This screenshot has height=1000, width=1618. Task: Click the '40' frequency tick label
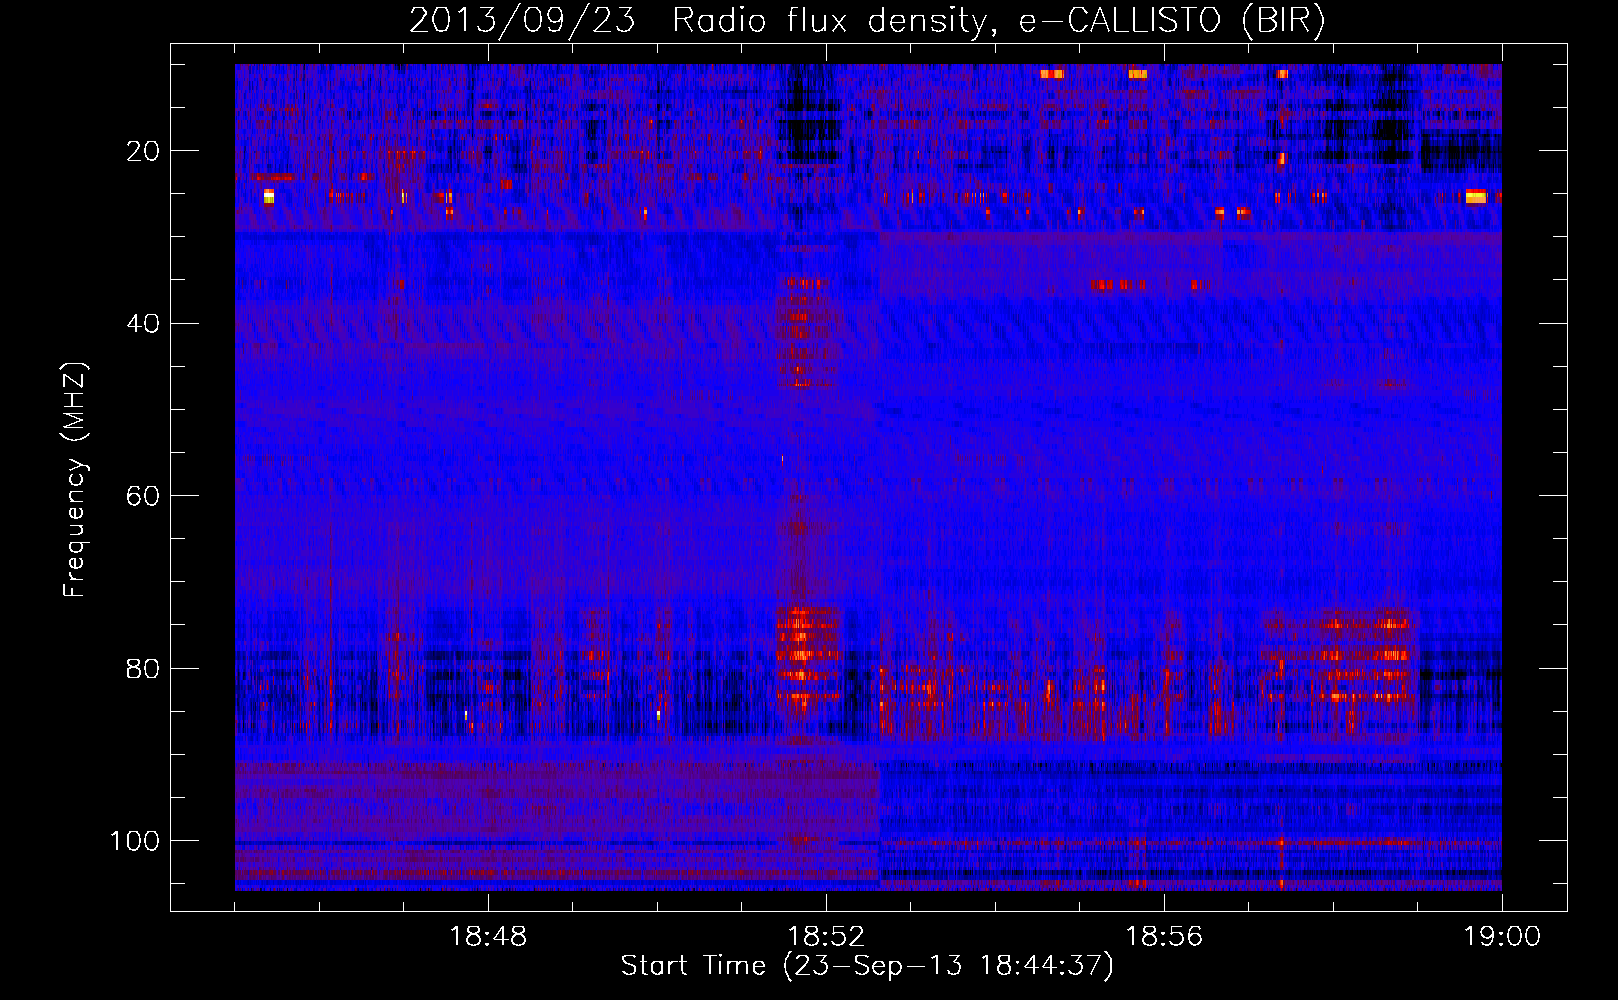click(x=143, y=323)
